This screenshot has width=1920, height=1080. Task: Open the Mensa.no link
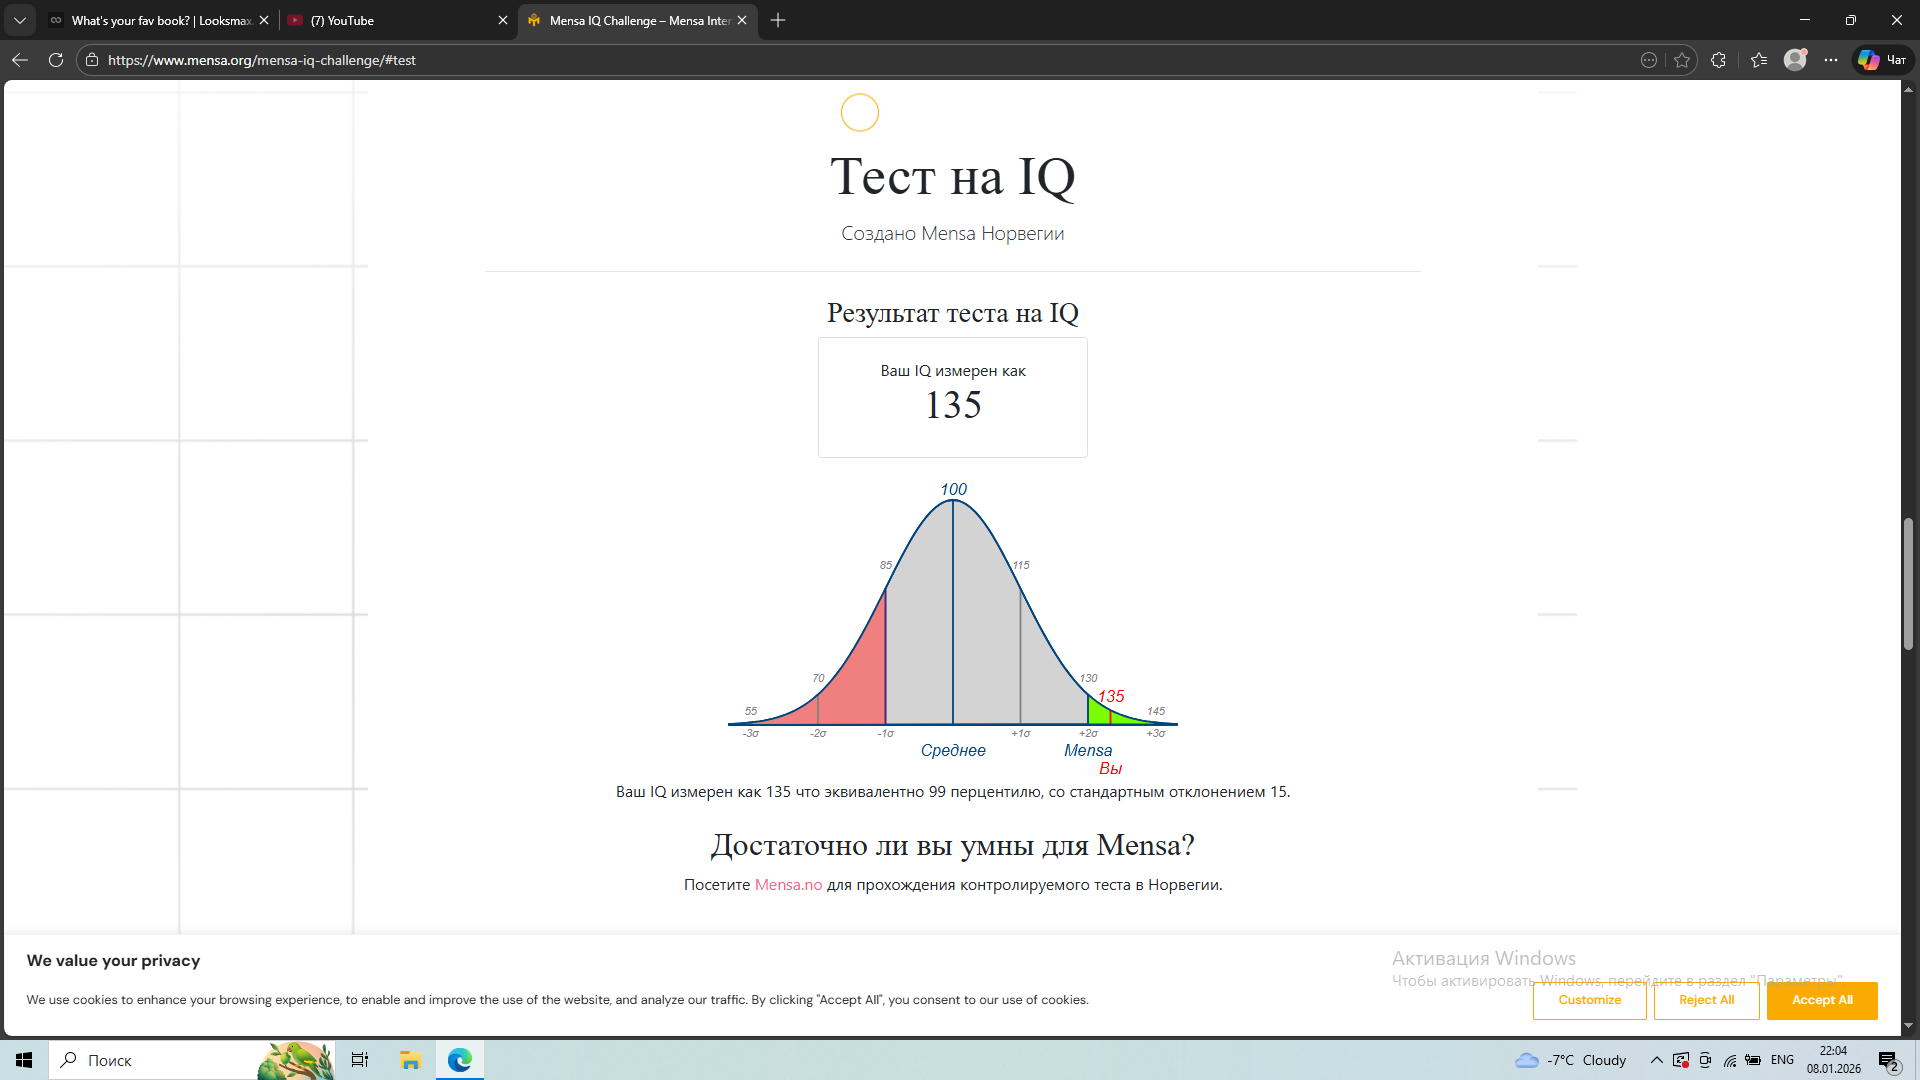tap(788, 885)
